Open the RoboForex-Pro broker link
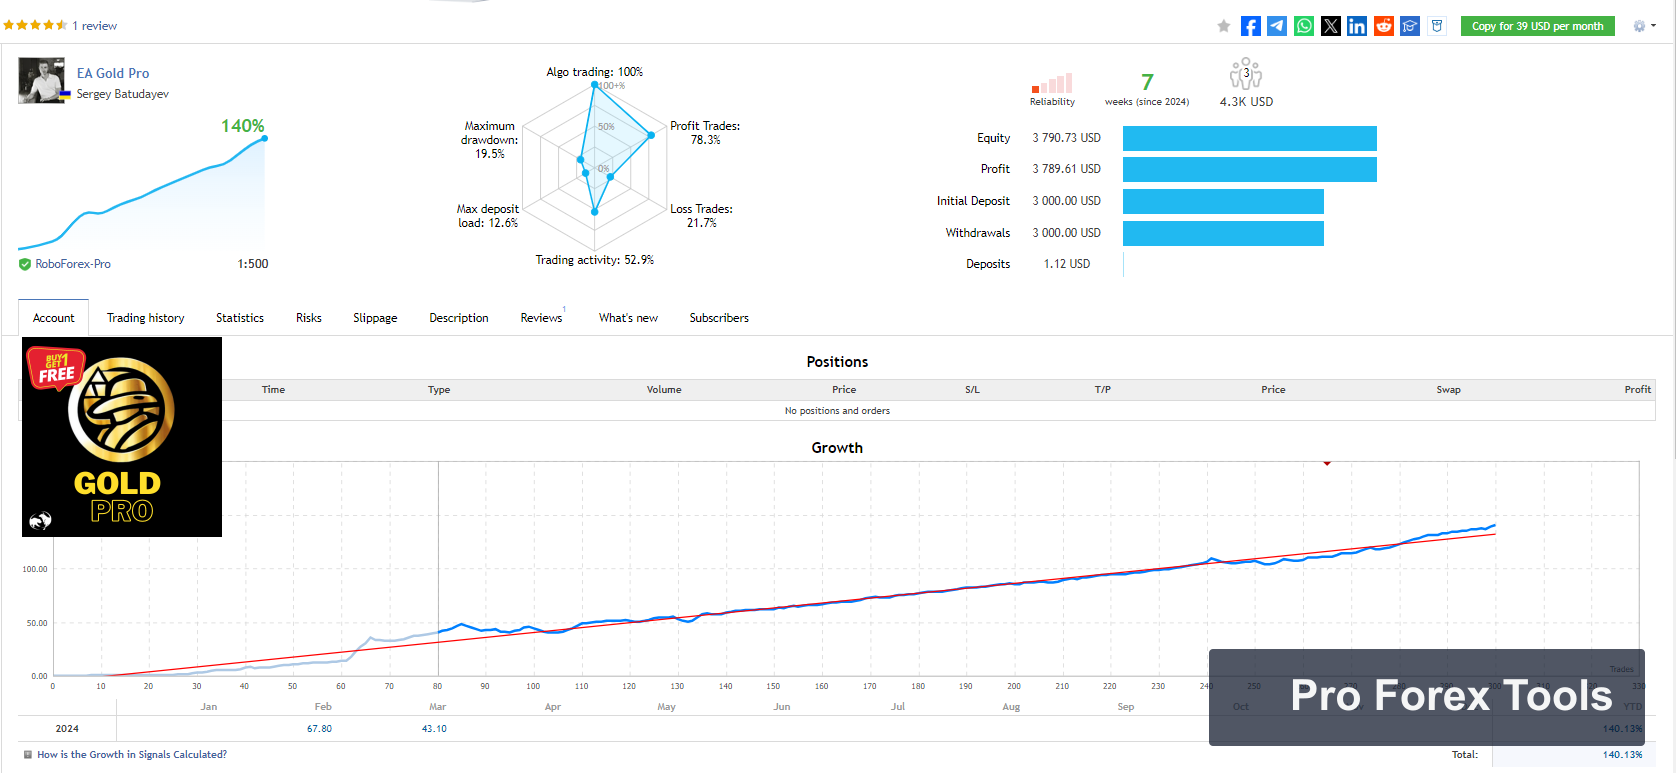Viewport: 1676px width, 773px height. 73,264
